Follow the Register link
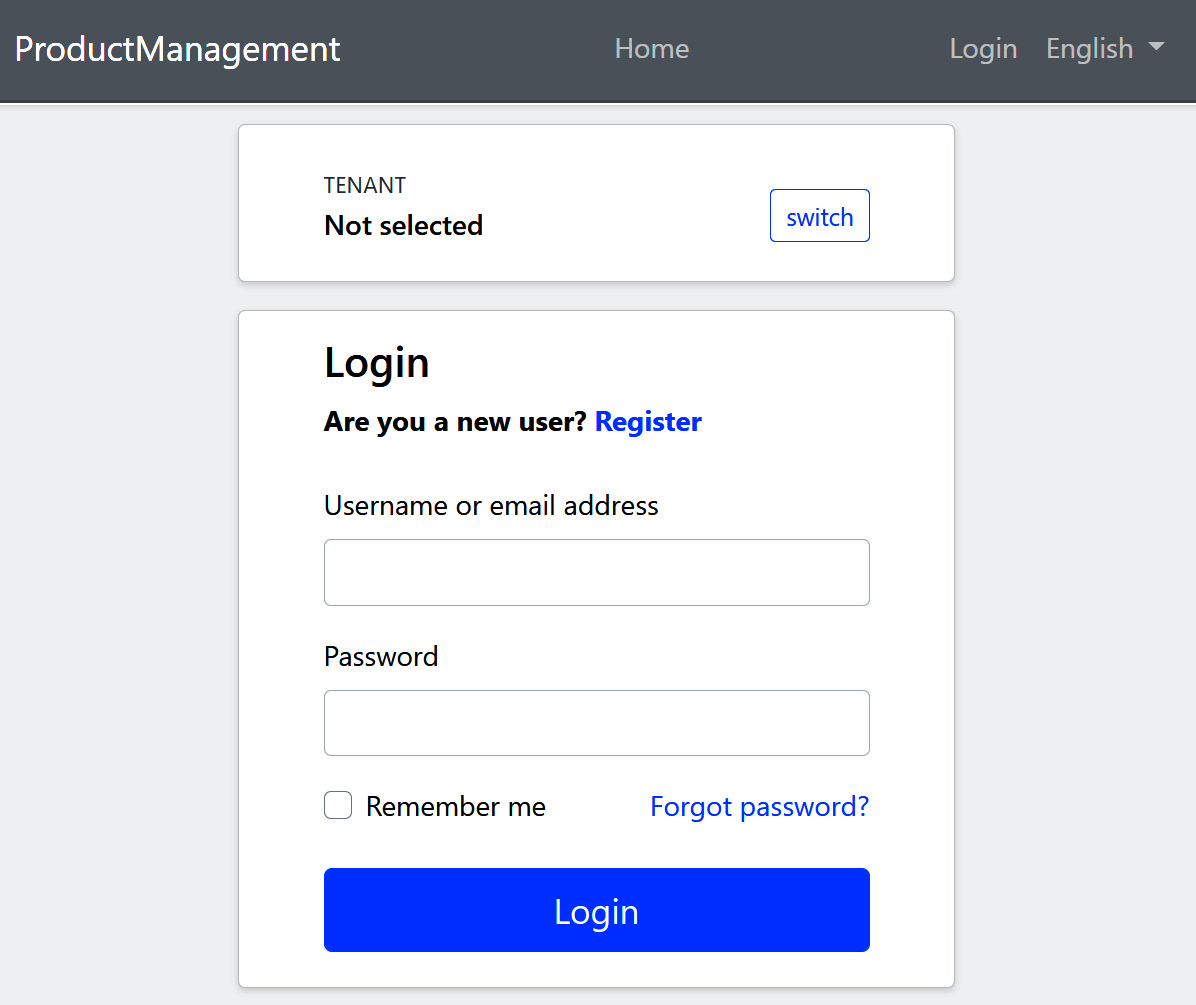The image size is (1196, 1005). pos(648,422)
